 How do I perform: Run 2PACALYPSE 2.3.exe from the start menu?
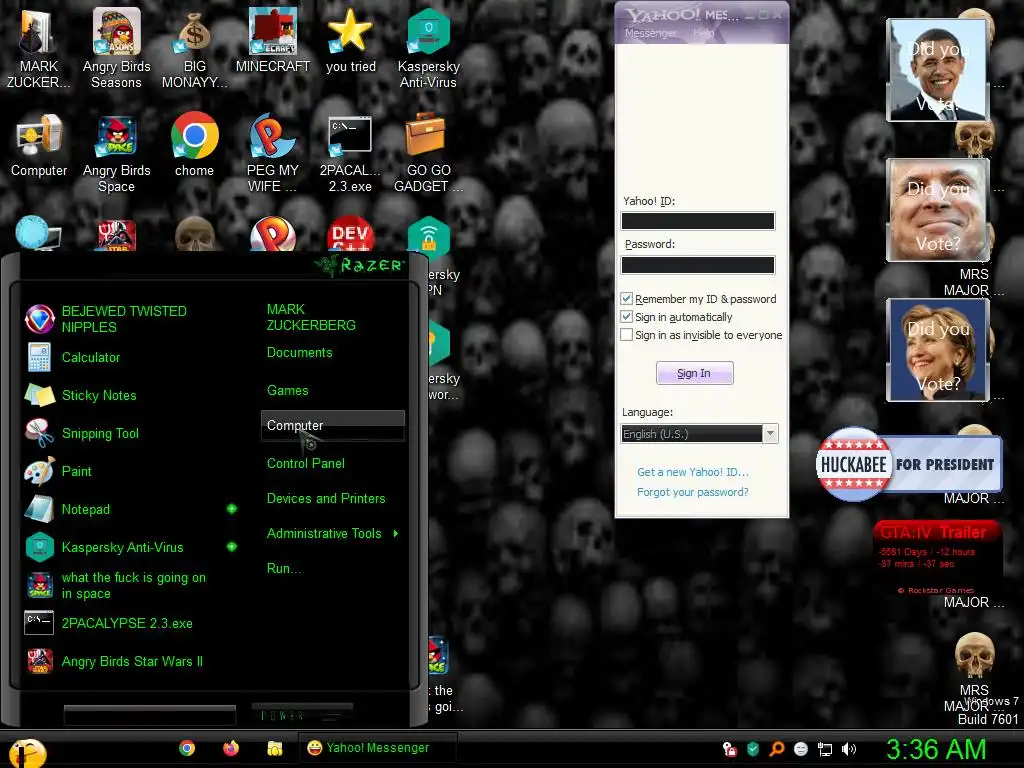108,623
